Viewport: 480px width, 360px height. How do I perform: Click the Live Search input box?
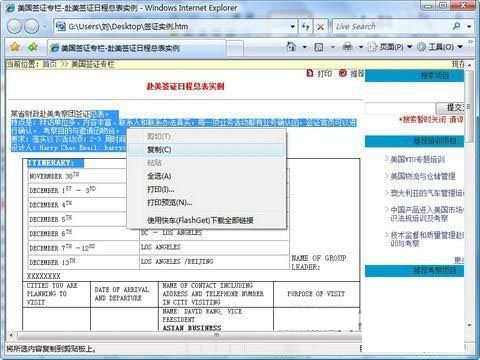coord(392,26)
